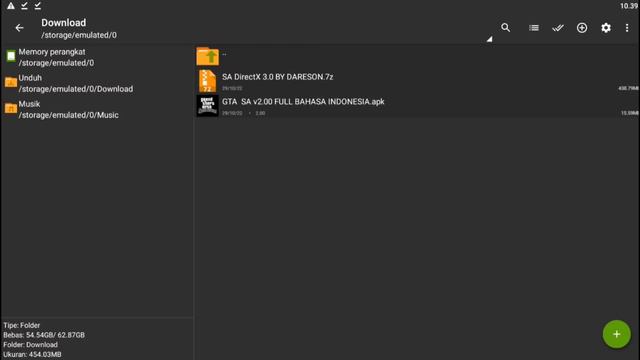Click the Download title path header
Viewport: 640px width, 360px height.
[x=64, y=23]
